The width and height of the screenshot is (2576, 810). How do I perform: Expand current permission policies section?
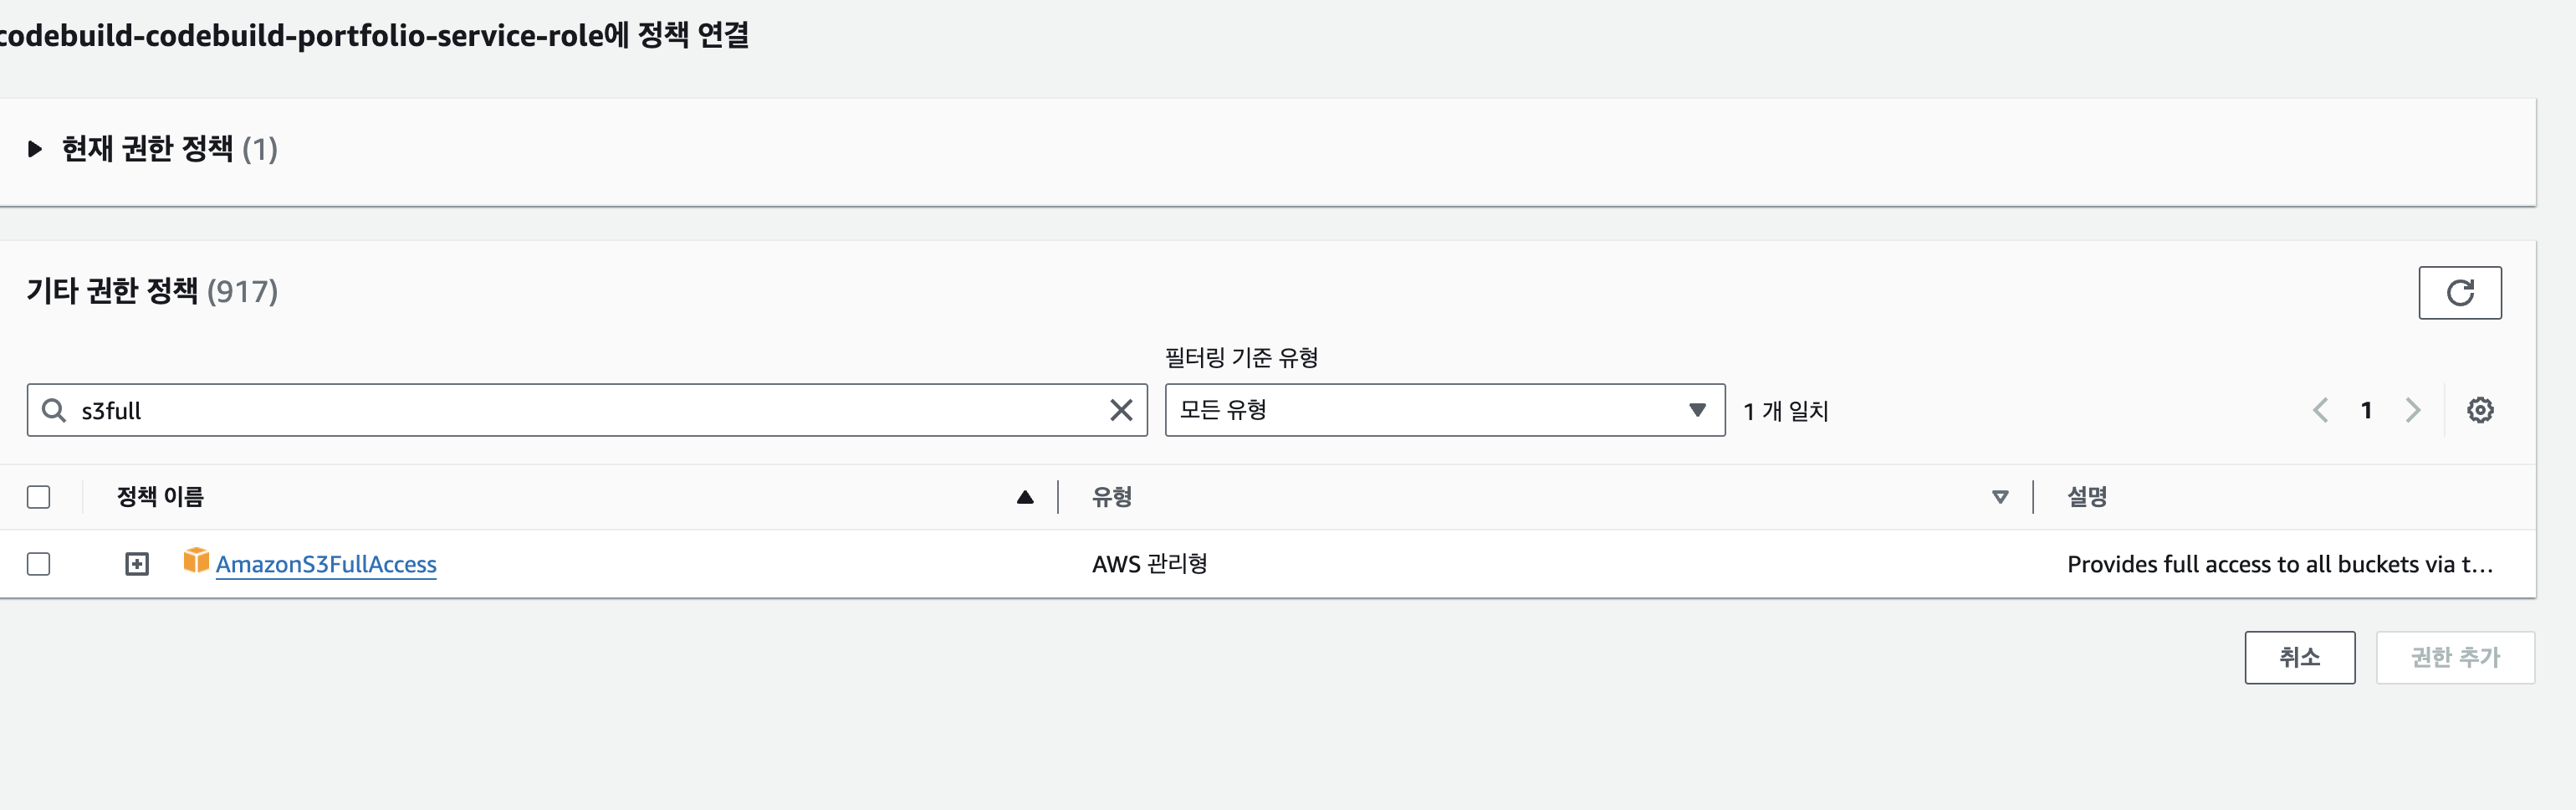coord(36,149)
